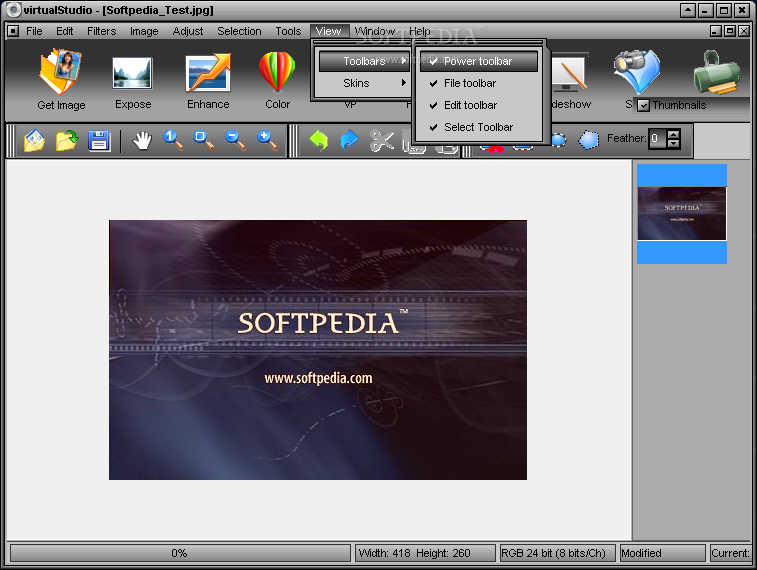Undo with the green arrow
The height and width of the screenshot is (570, 757).
tap(319, 140)
